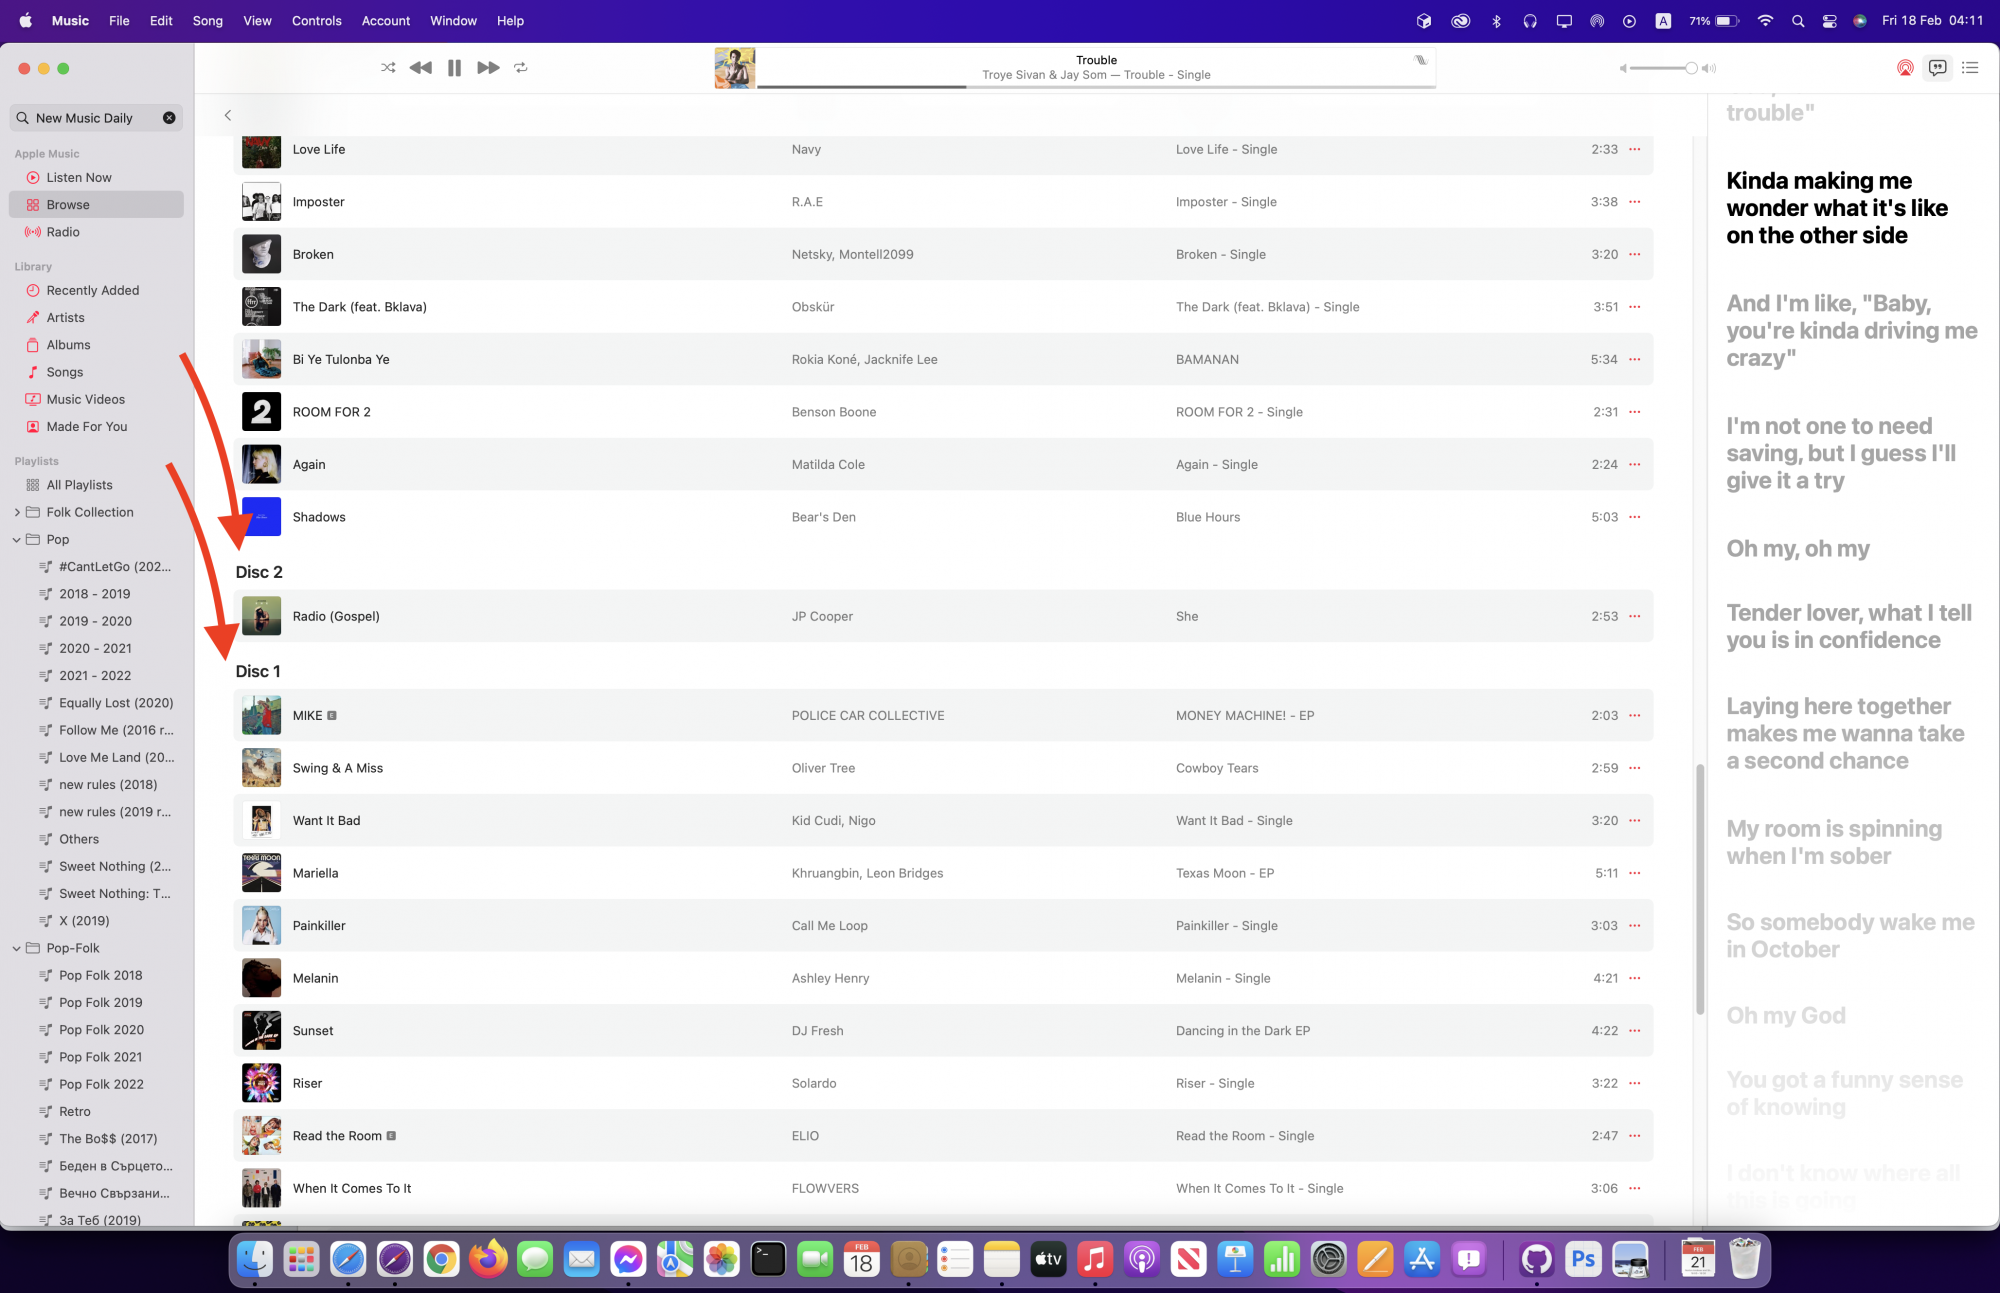Open Photoshop from the Dock

pyautogui.click(x=1583, y=1259)
